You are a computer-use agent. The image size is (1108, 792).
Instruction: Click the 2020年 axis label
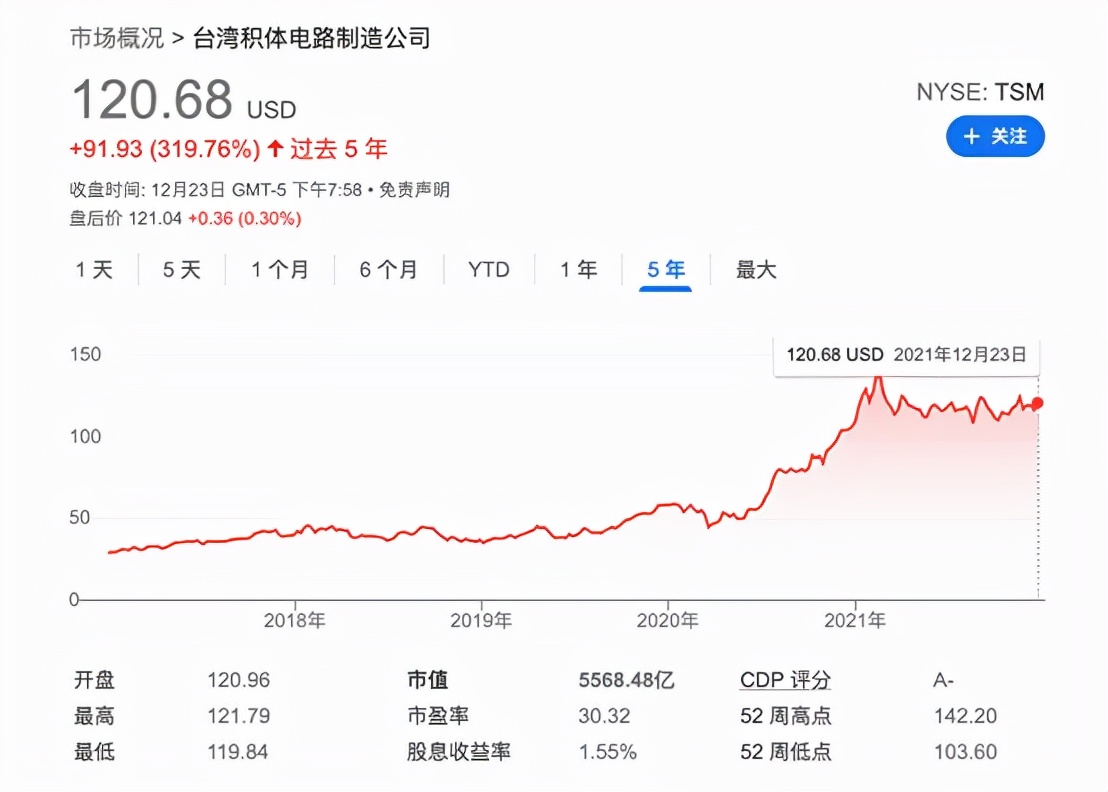click(x=668, y=620)
